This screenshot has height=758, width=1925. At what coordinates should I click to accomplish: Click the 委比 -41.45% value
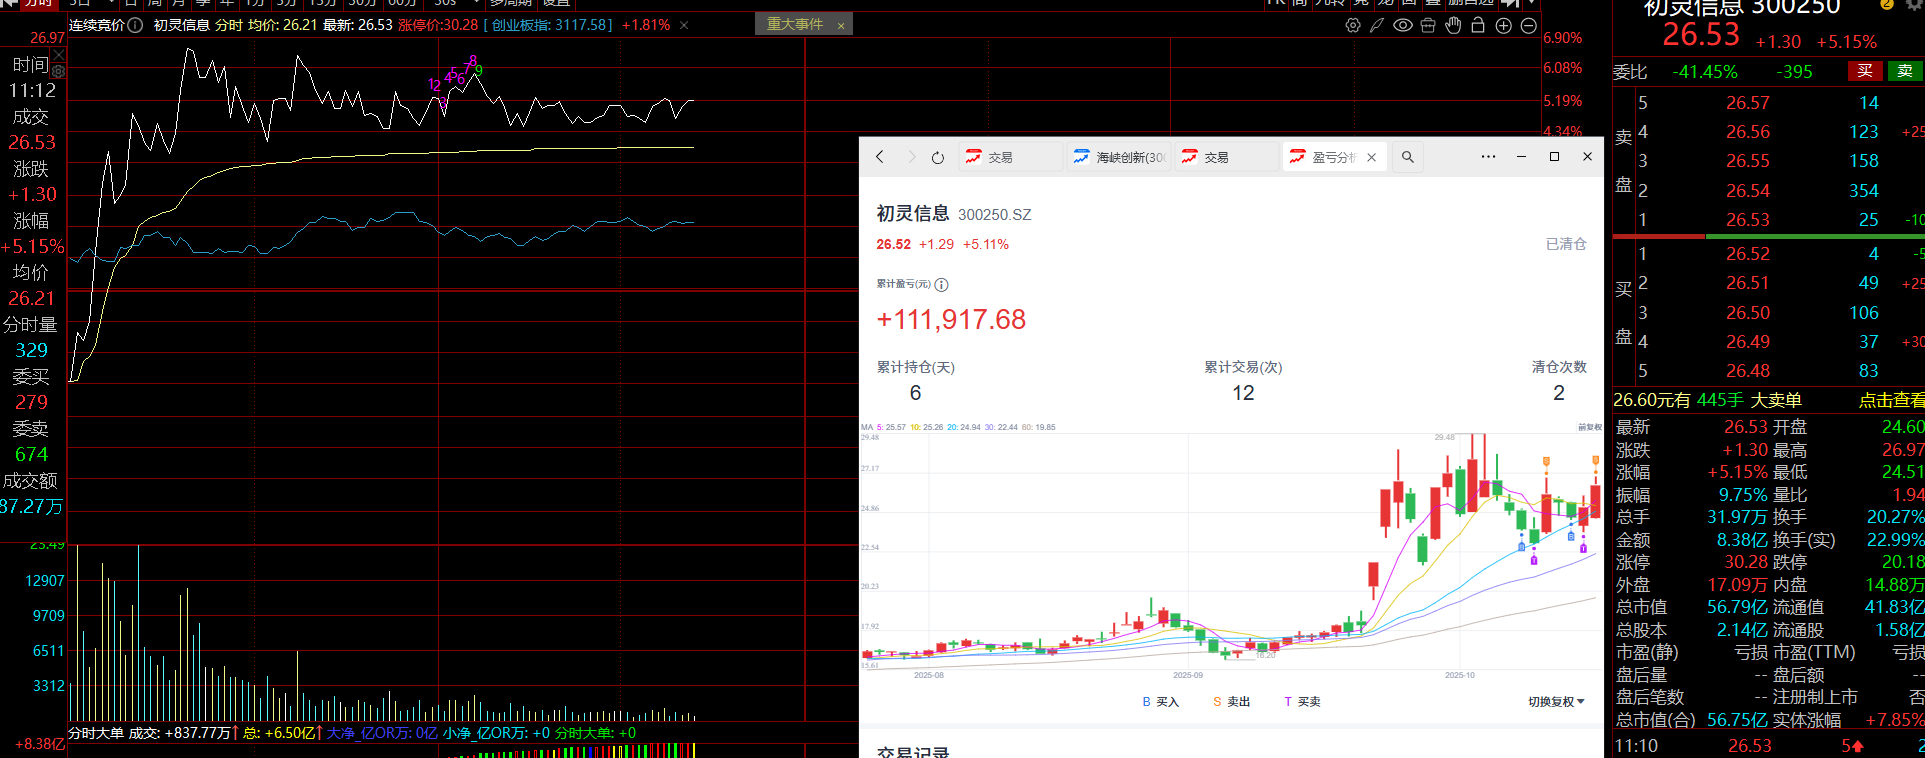[1705, 72]
